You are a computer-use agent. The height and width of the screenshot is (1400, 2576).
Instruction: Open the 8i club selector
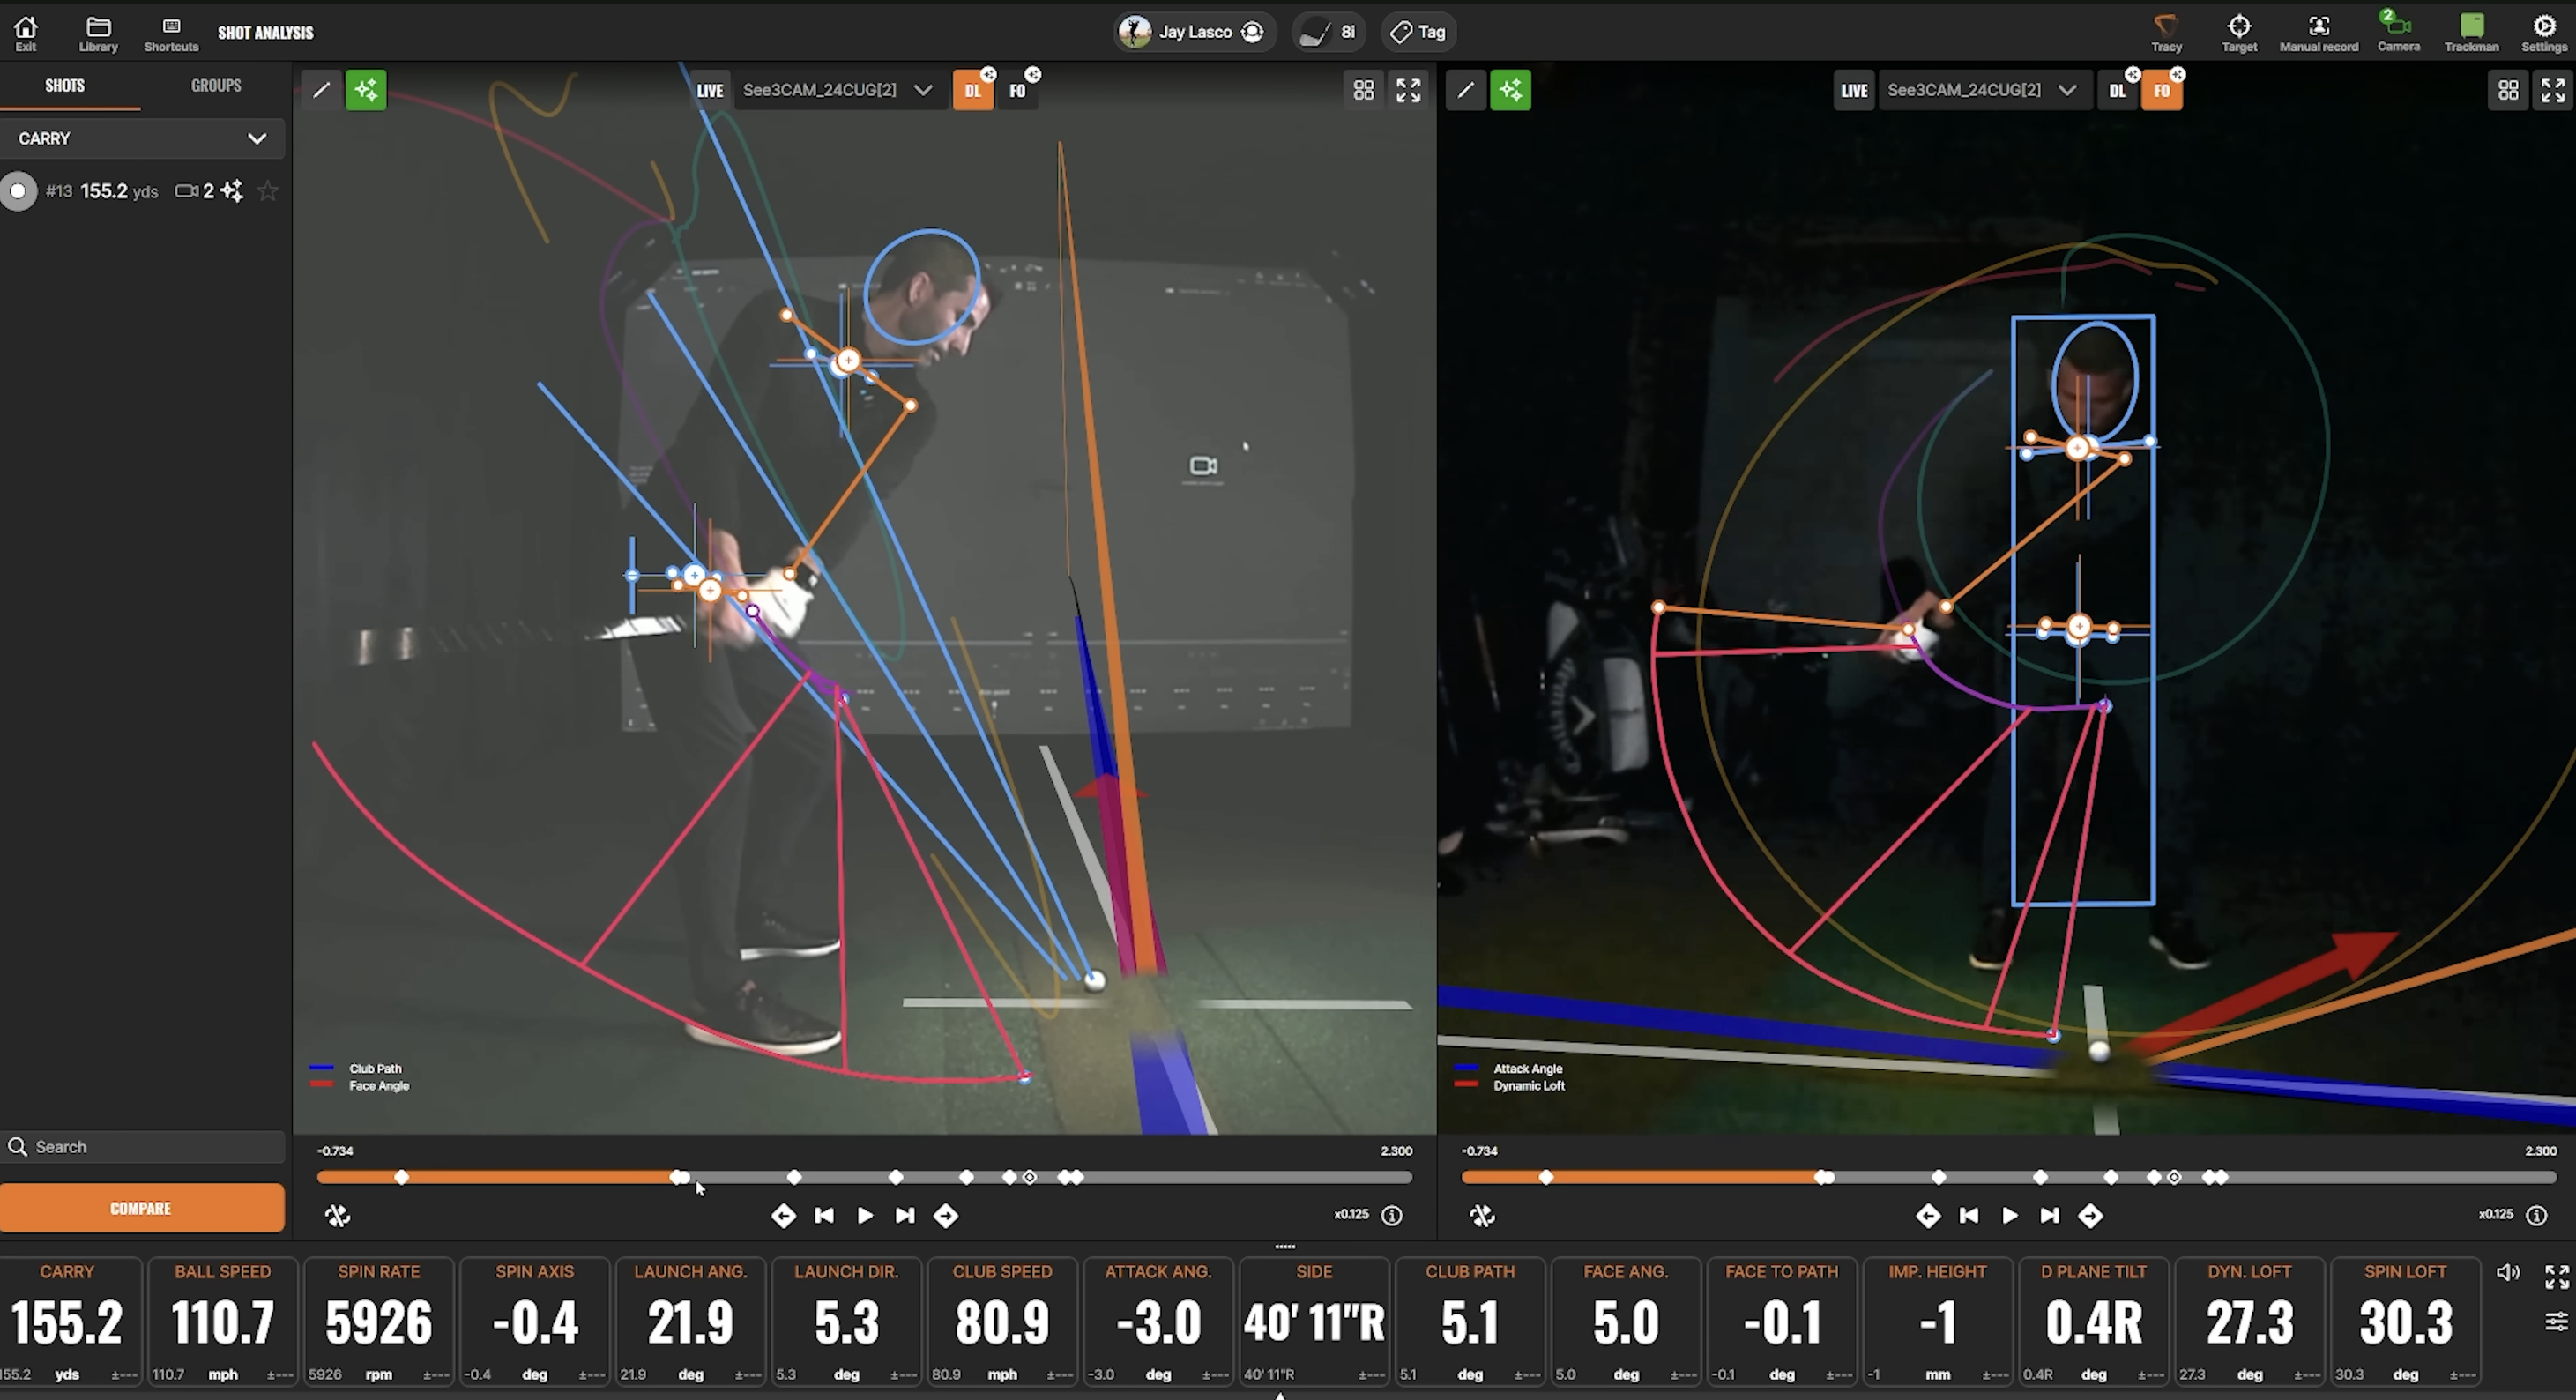click(1328, 32)
